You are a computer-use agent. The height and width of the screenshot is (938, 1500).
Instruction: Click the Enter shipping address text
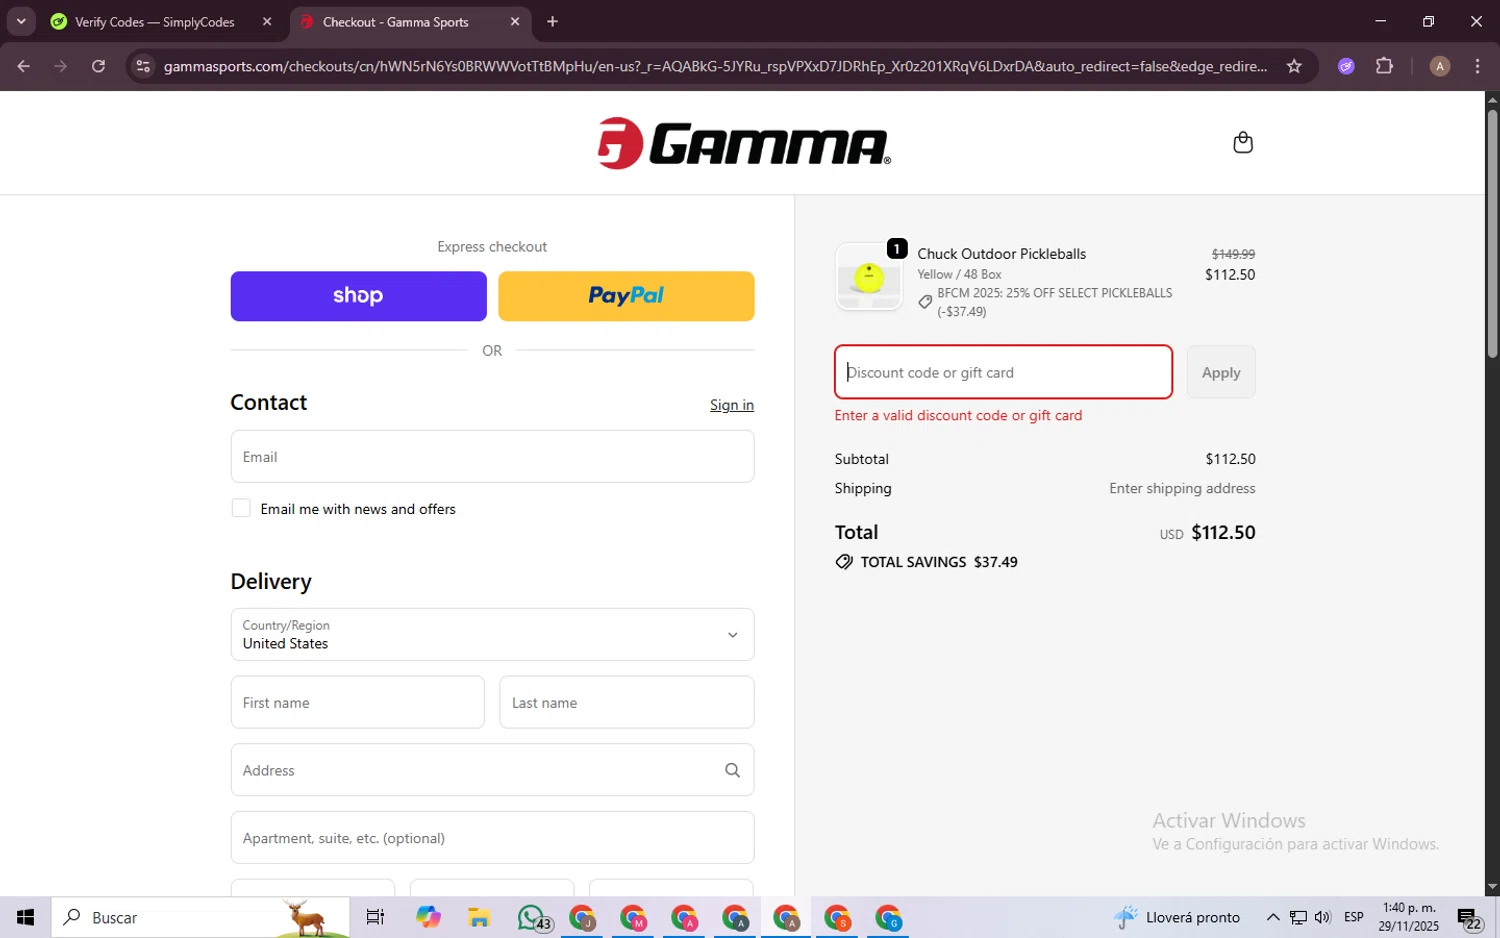[1182, 488]
